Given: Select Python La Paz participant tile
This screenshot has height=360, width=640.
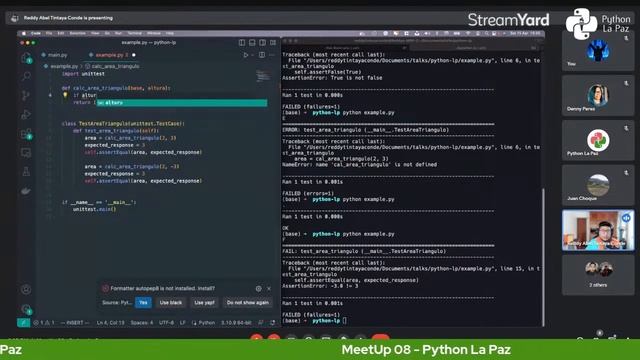Looking at the screenshot, I should [598, 140].
